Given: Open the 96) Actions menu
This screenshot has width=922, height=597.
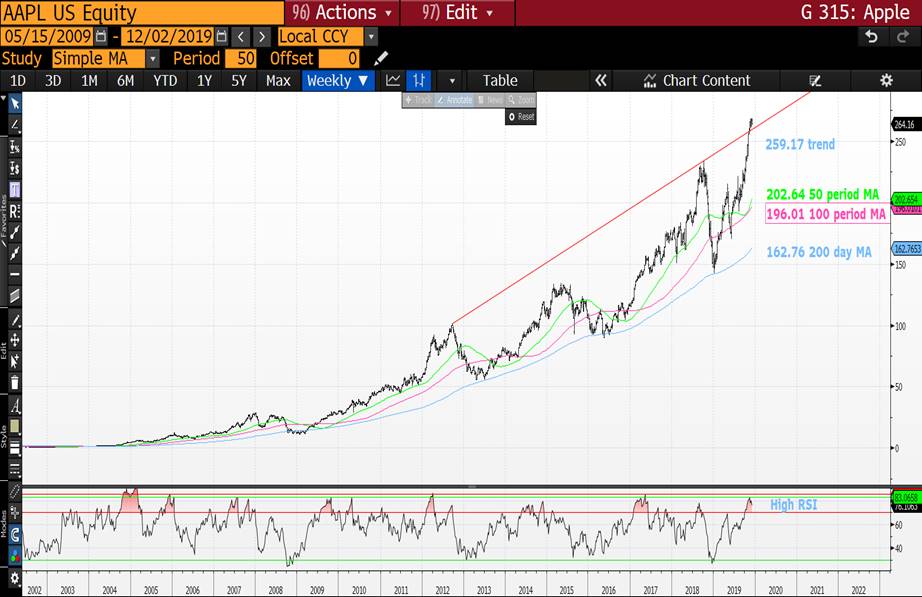Looking at the screenshot, I should tap(342, 12).
